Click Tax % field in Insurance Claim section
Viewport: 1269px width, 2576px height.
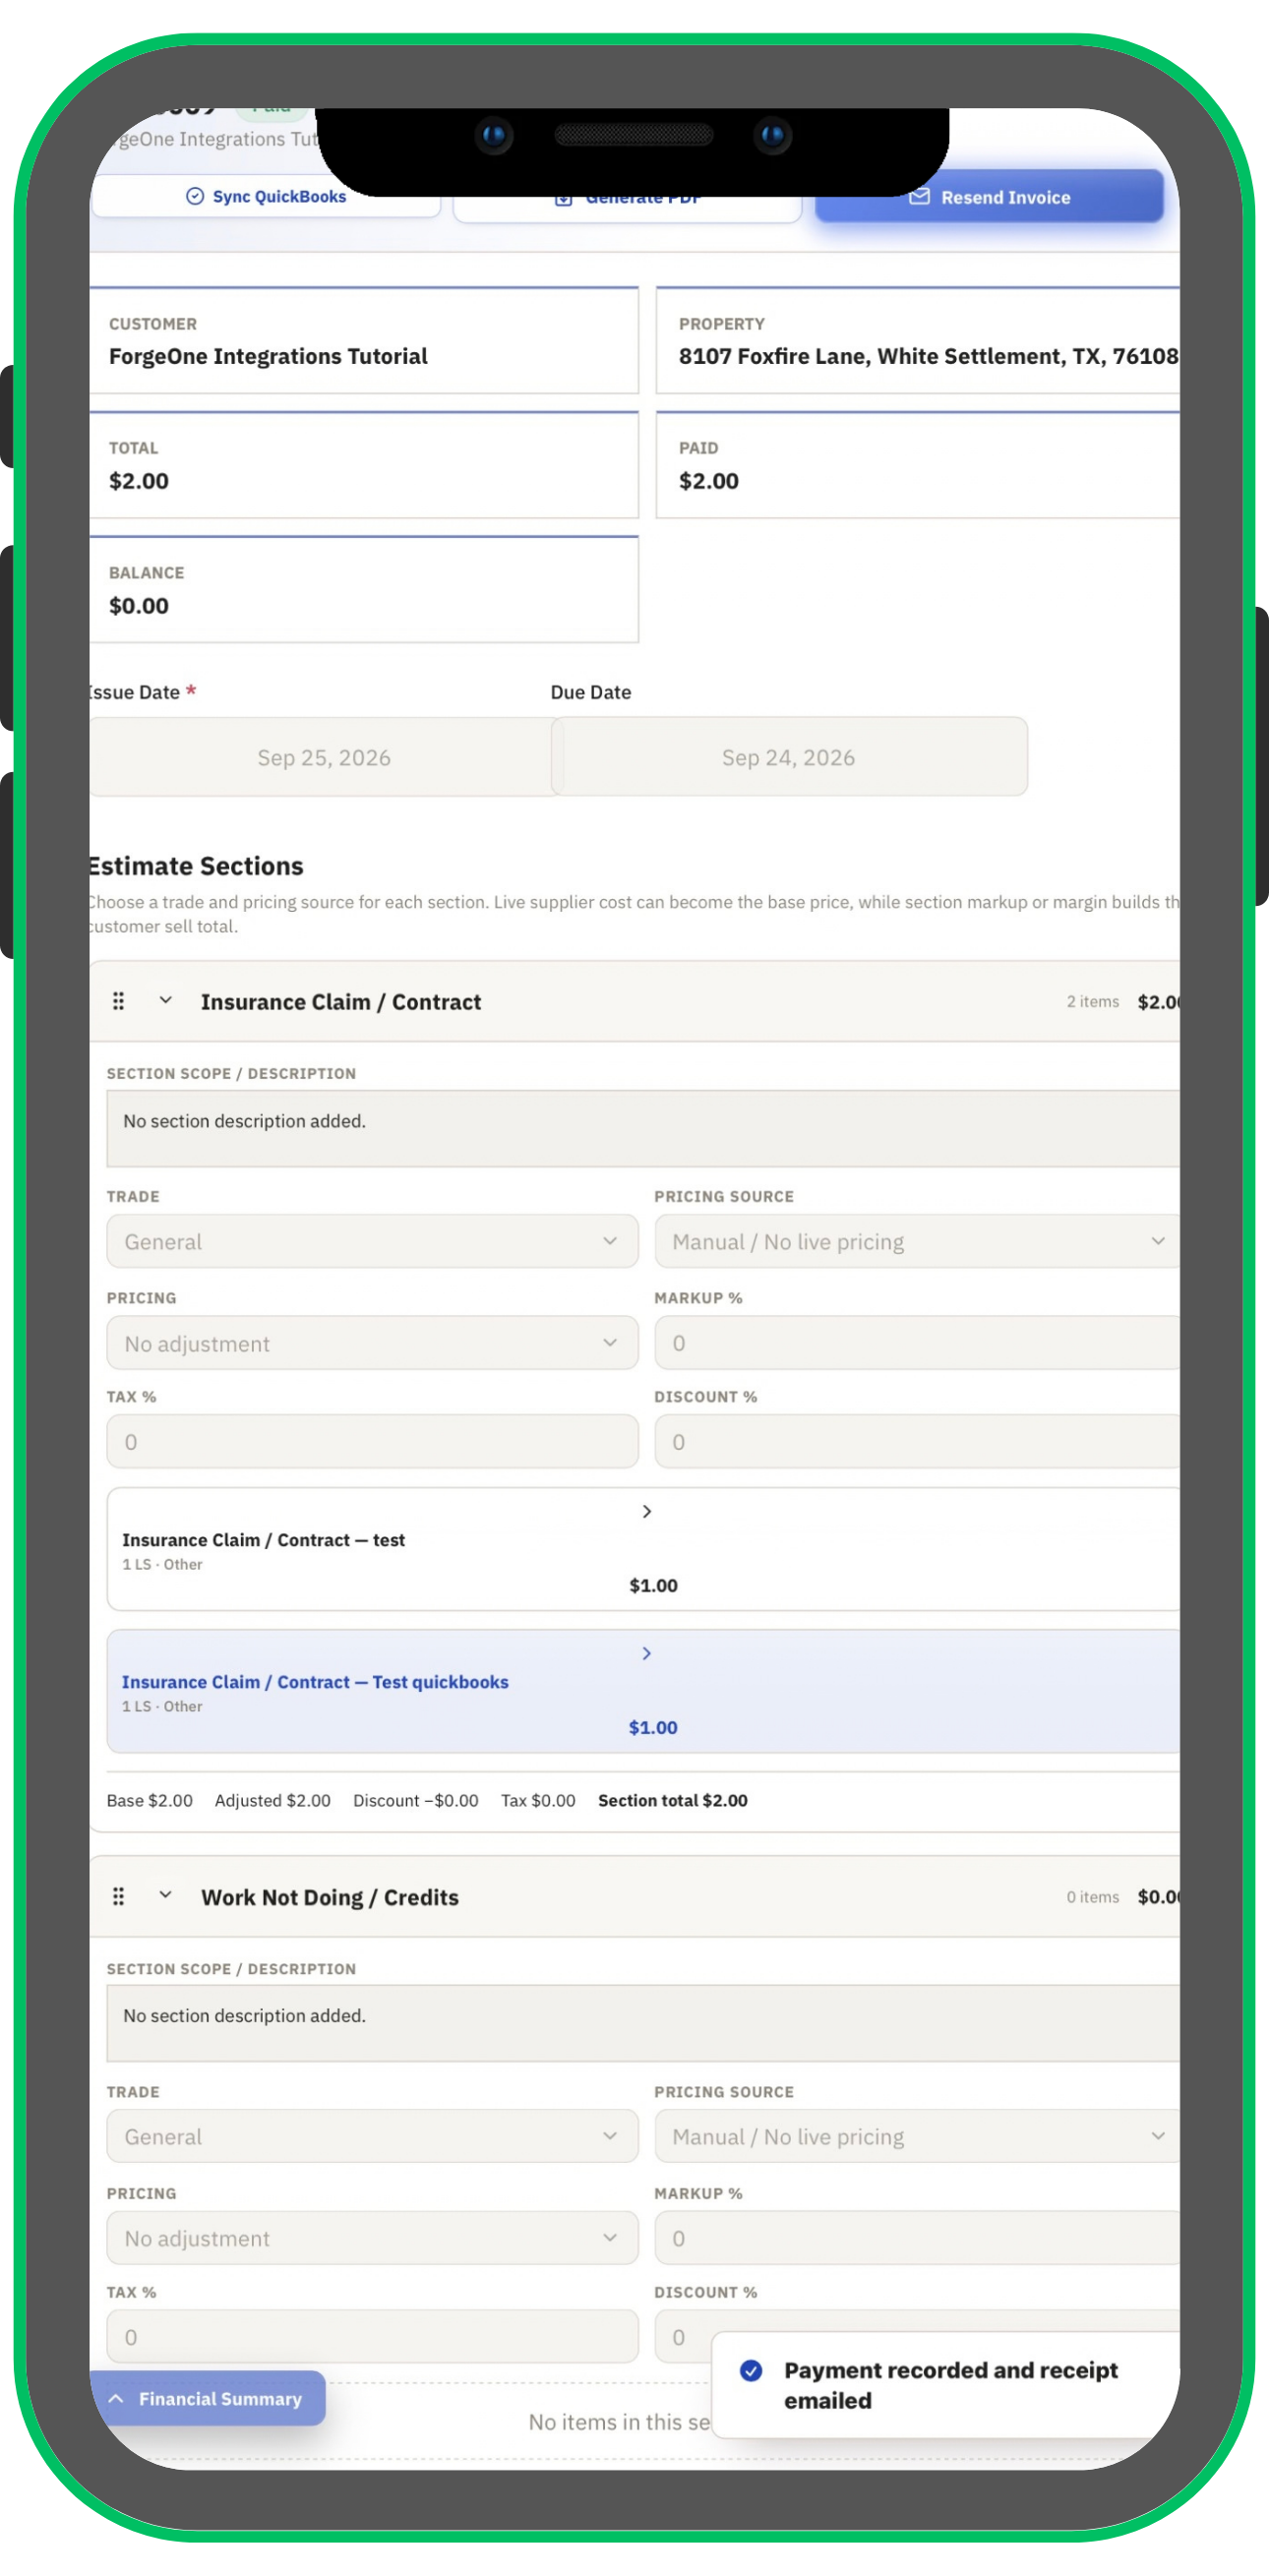[372, 1441]
